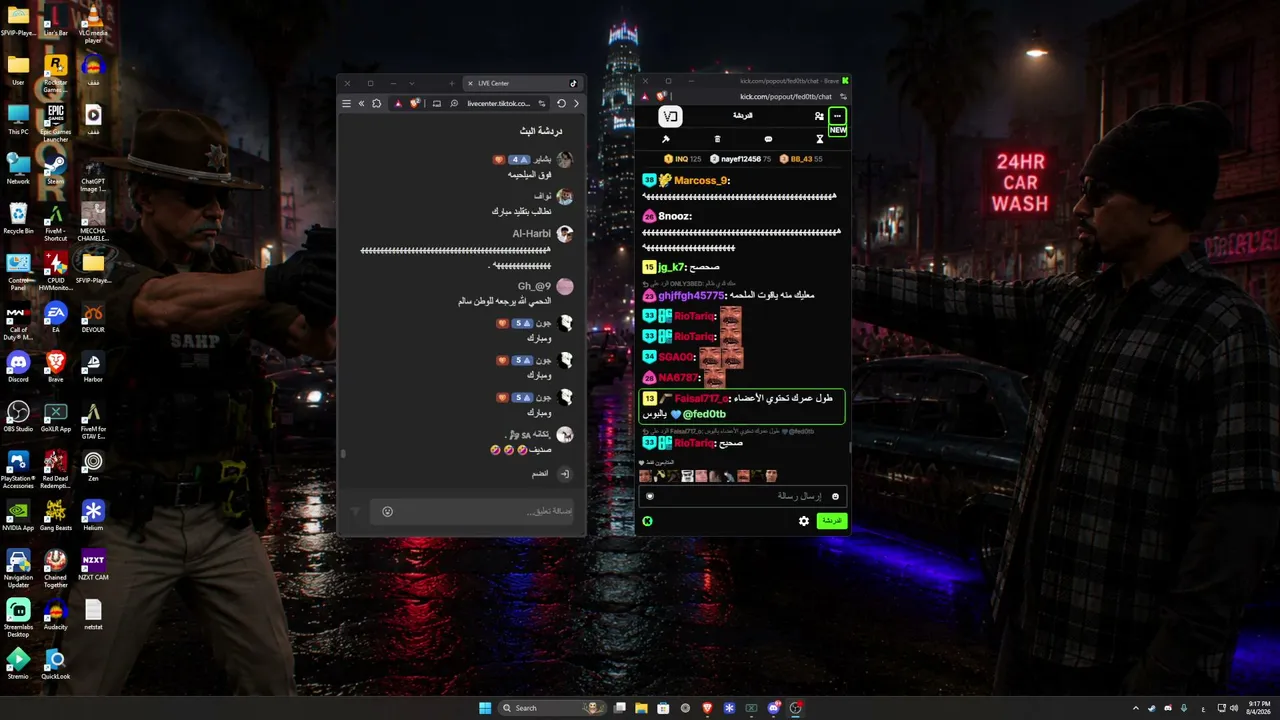1280x720 pixels.
Task: Click the Brave icon on the taskbar
Action: [x=707, y=708]
